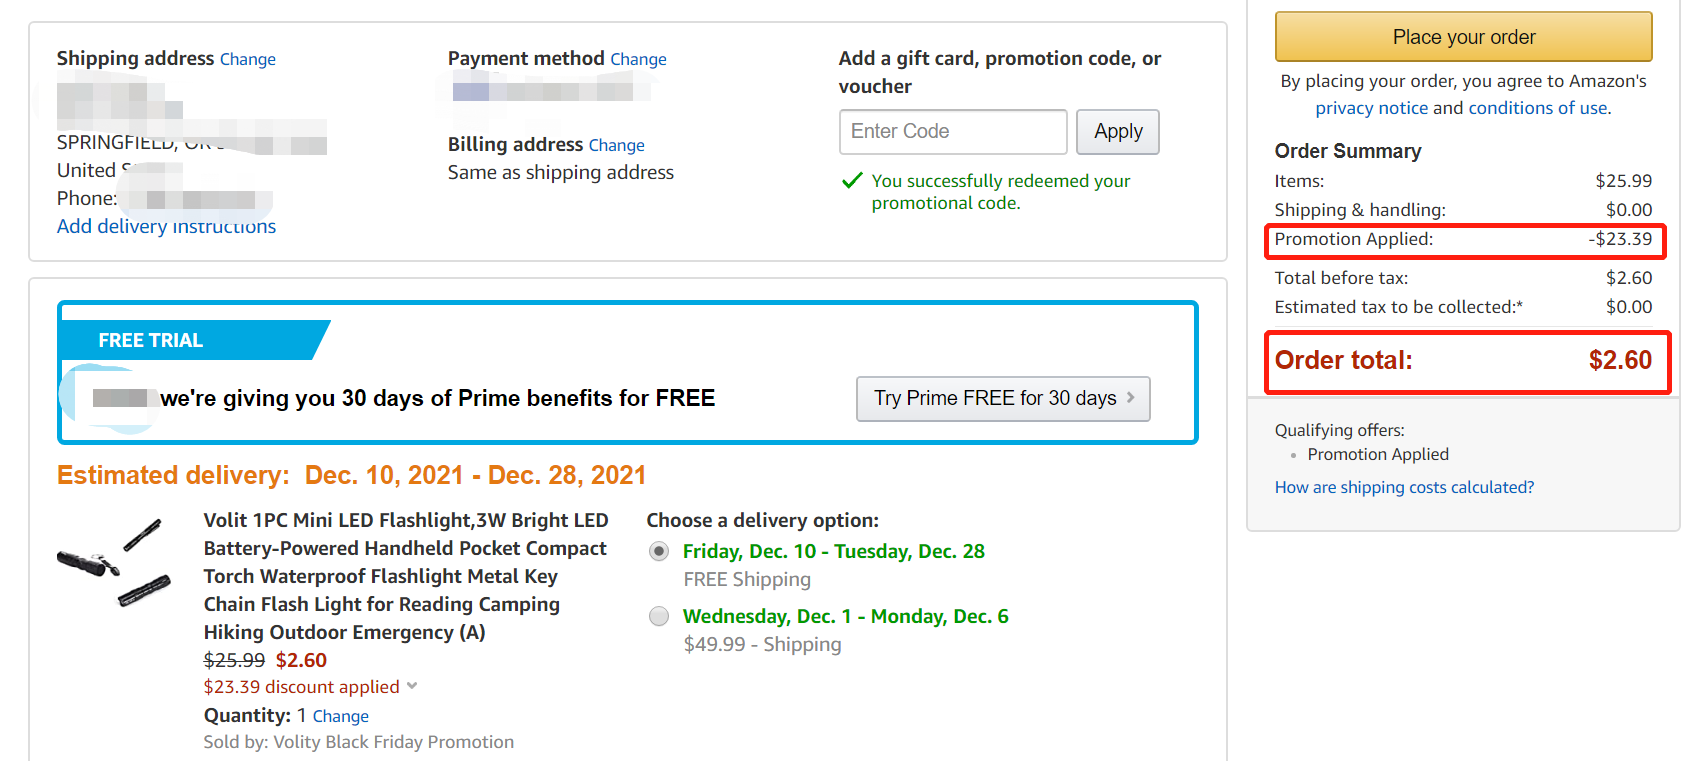Open Add delivery instructions link

[166, 226]
